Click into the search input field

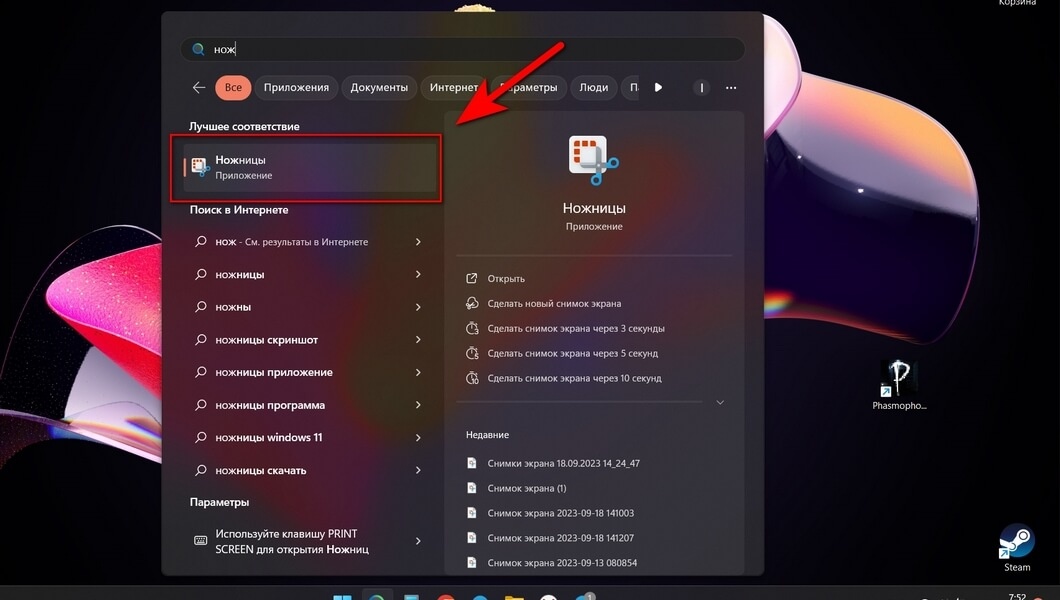(x=463, y=49)
